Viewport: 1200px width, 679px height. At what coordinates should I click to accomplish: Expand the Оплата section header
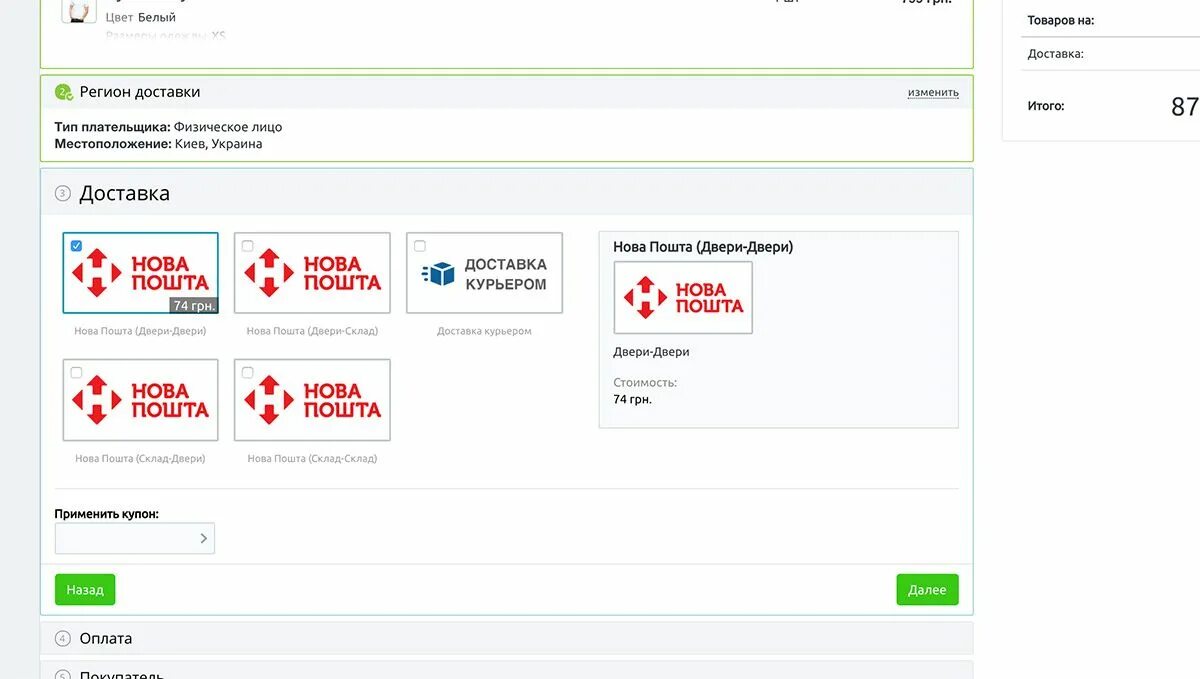(x=506, y=638)
